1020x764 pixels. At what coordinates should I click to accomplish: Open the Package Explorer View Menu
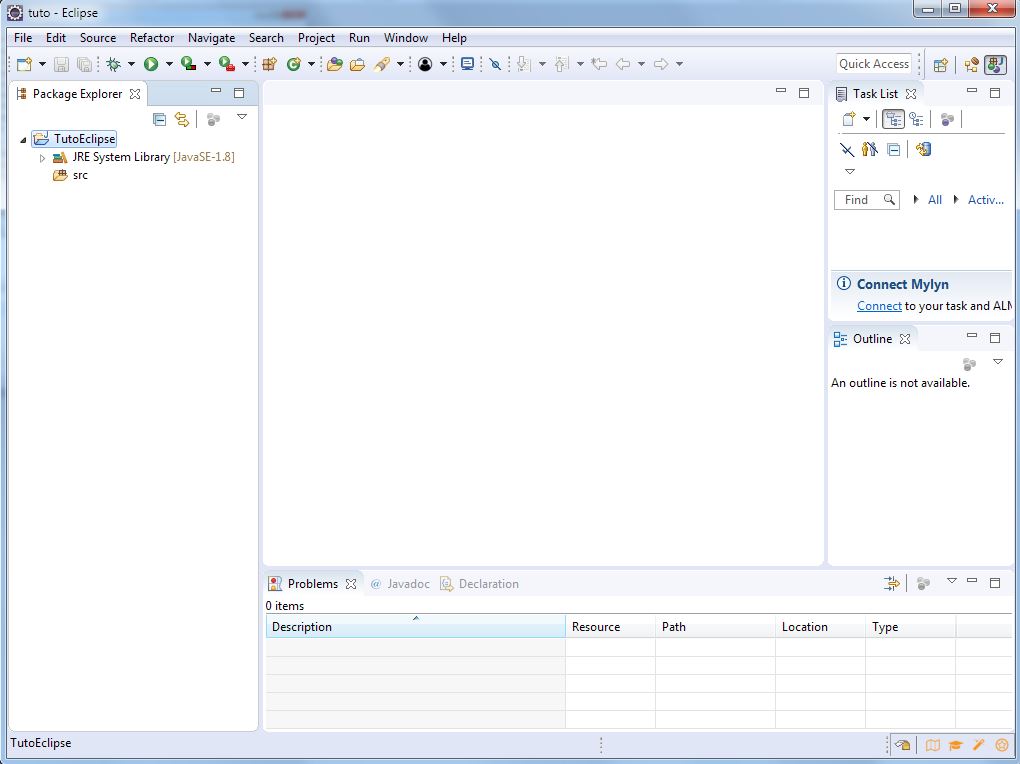pyautogui.click(x=241, y=117)
